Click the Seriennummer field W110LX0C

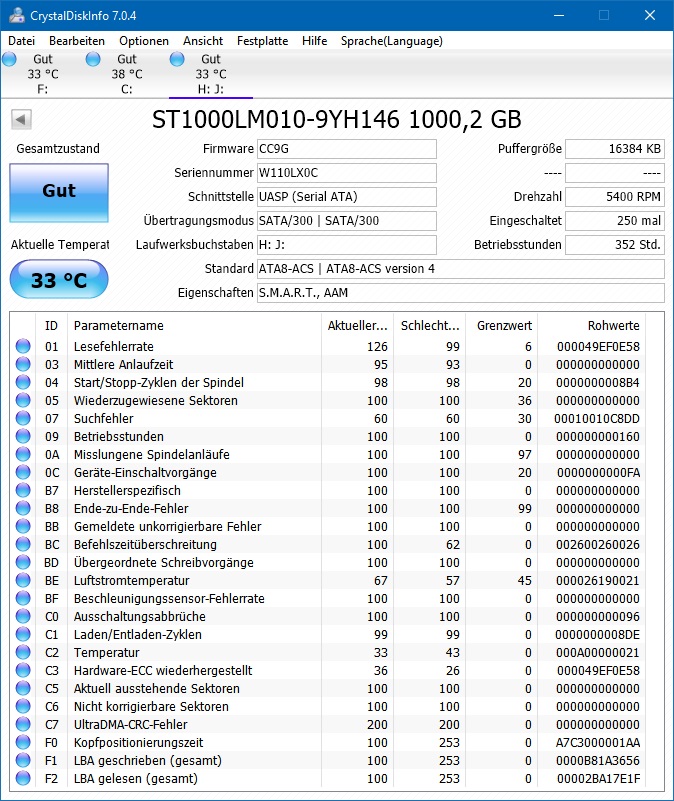pyautogui.click(x=346, y=173)
